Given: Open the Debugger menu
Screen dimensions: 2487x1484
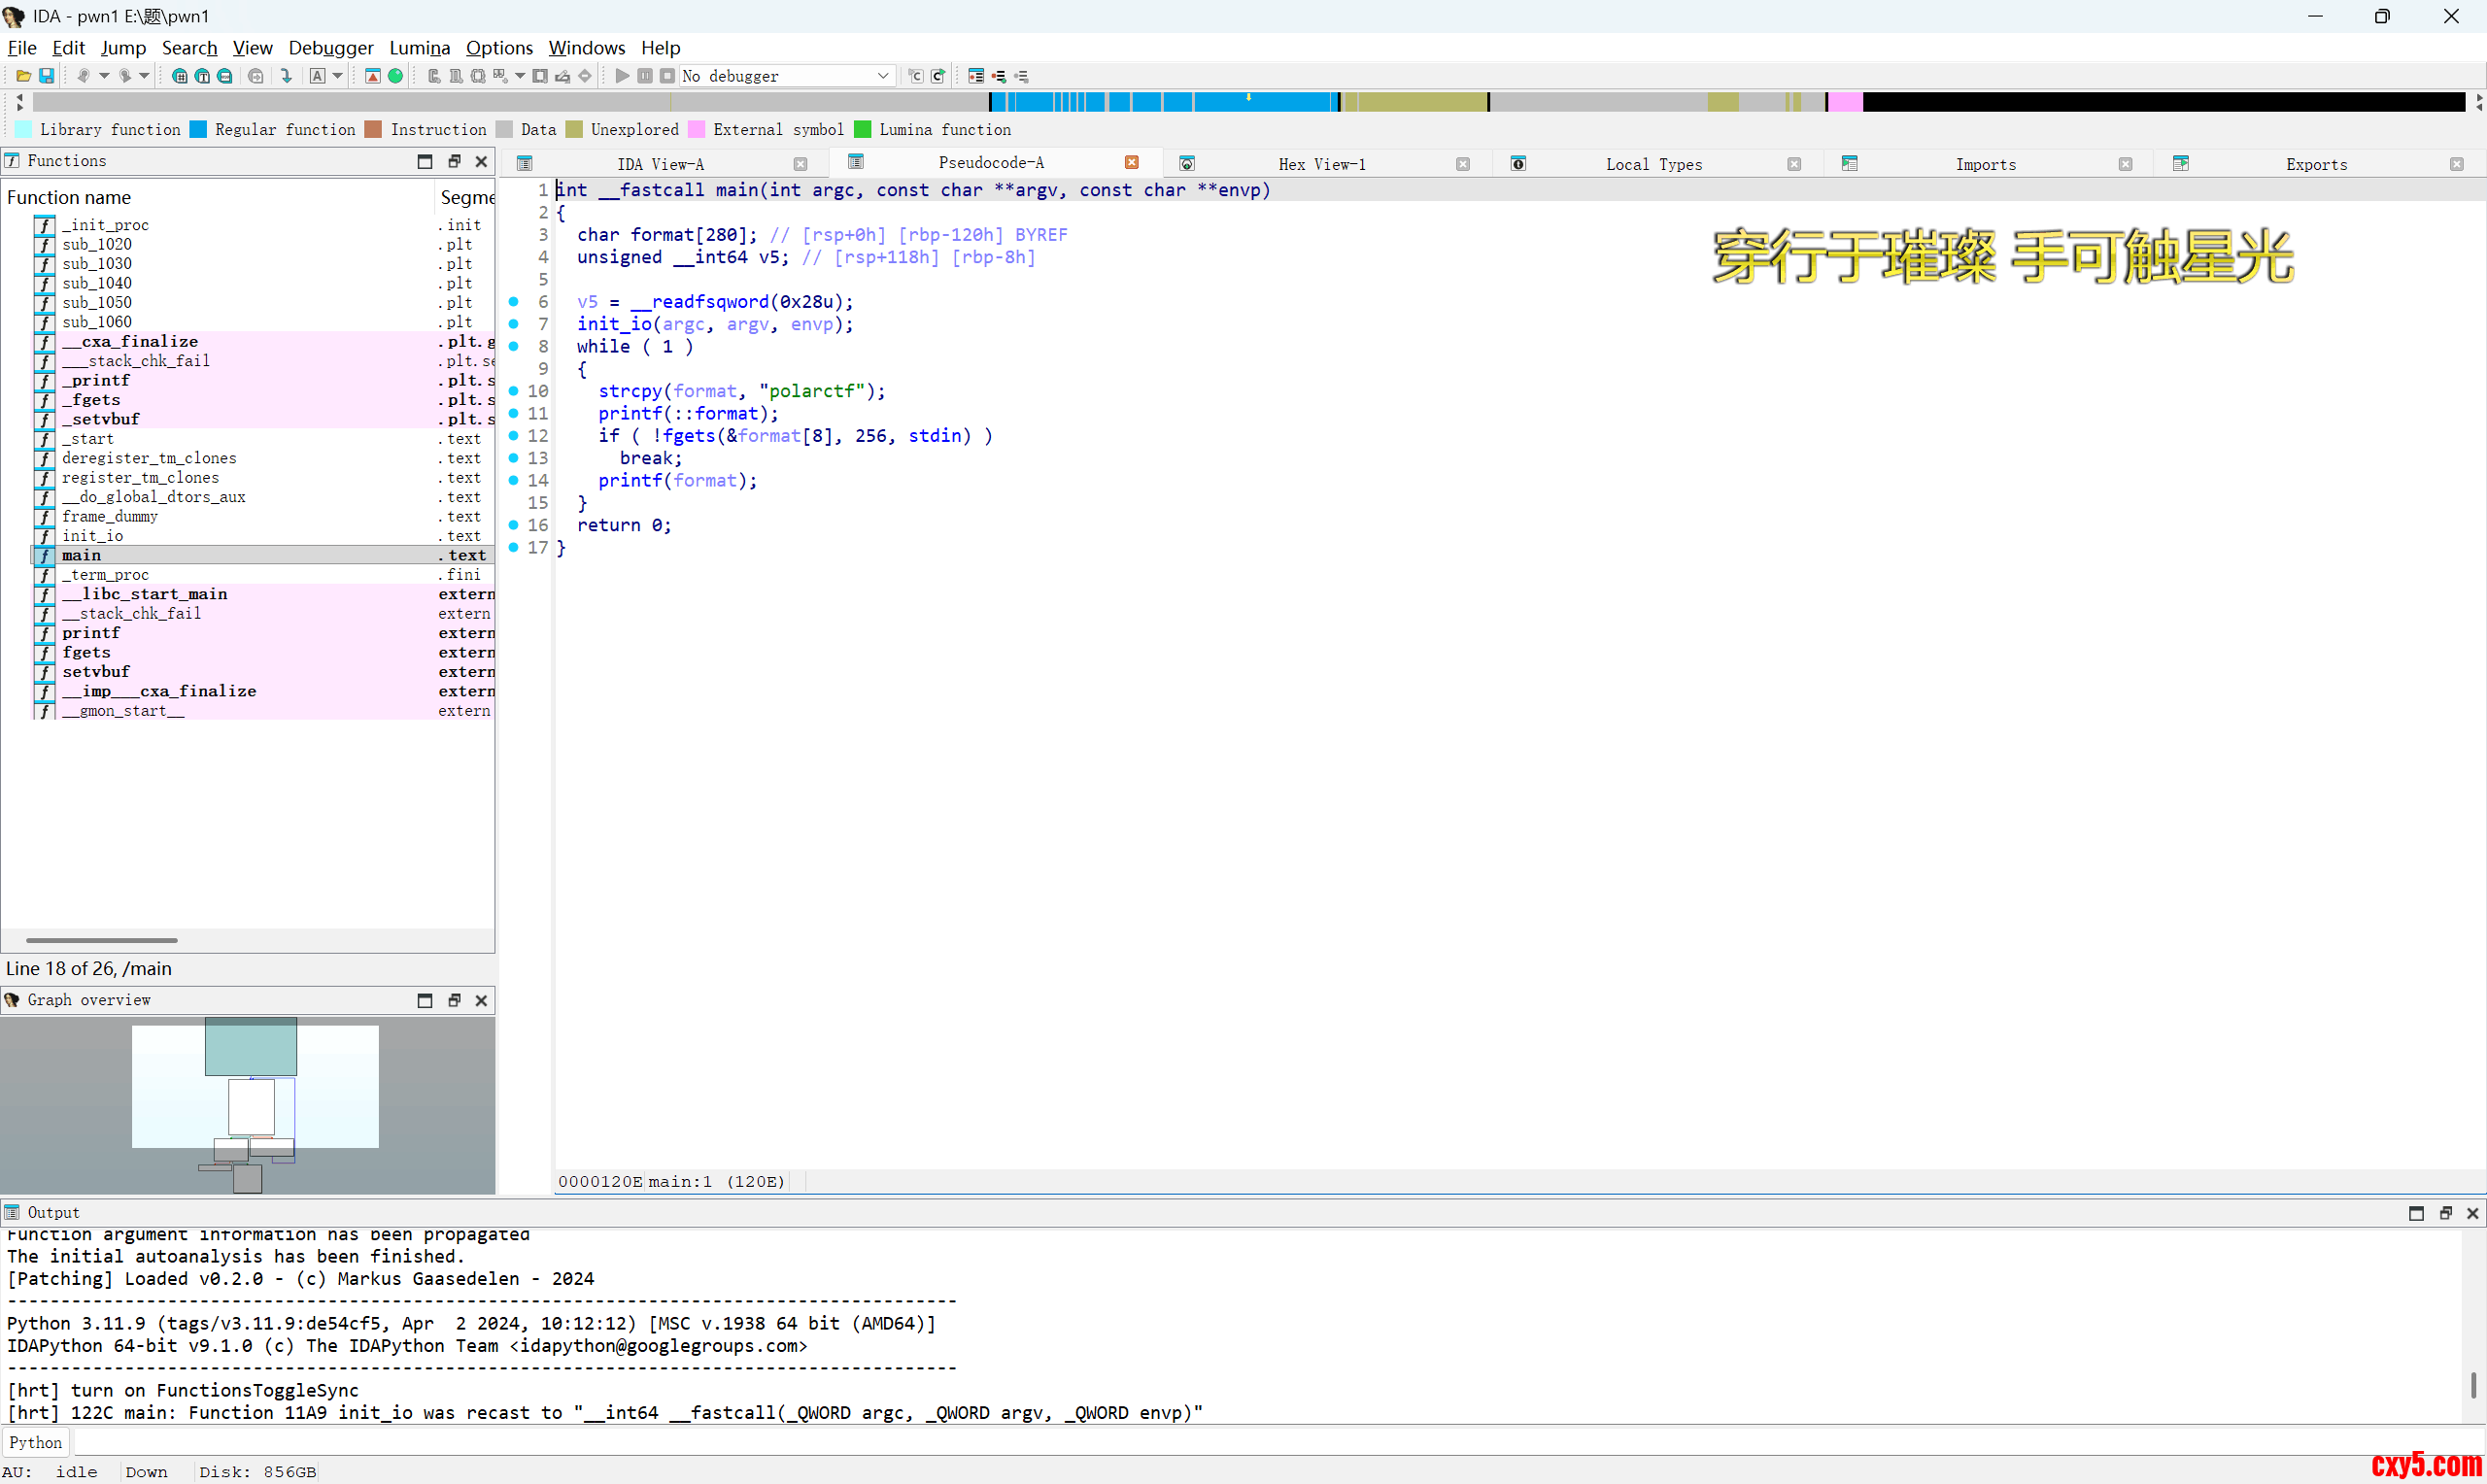Looking at the screenshot, I should coord(330,48).
